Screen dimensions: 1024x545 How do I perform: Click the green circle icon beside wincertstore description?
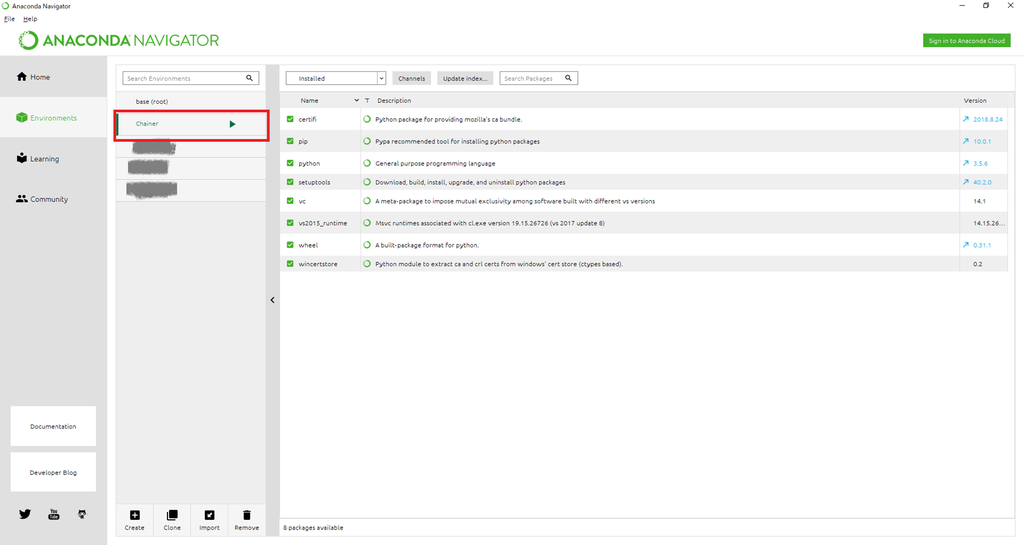click(x=367, y=264)
